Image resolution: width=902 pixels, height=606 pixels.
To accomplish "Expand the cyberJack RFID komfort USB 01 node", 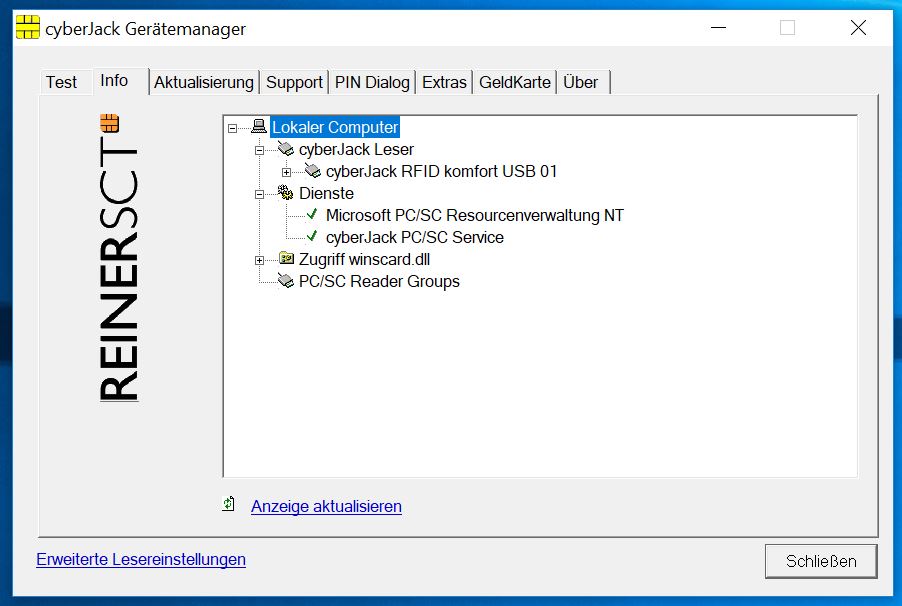I will 286,172.
